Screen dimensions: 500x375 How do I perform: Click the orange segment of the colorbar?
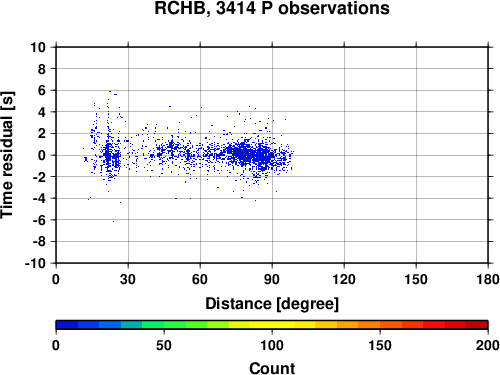[x=369, y=325]
